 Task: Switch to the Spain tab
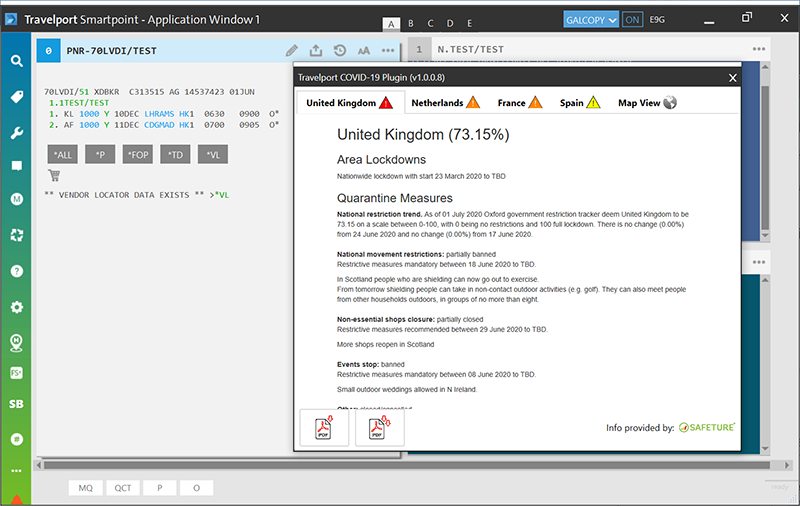[580, 103]
